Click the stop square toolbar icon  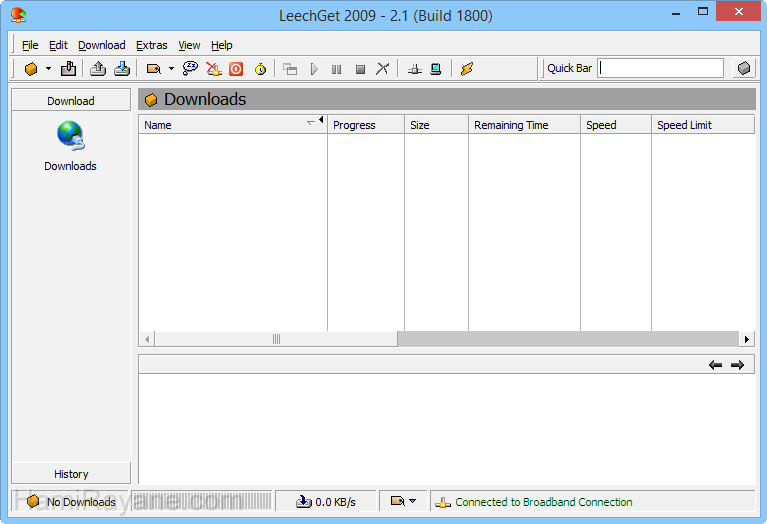(360, 69)
